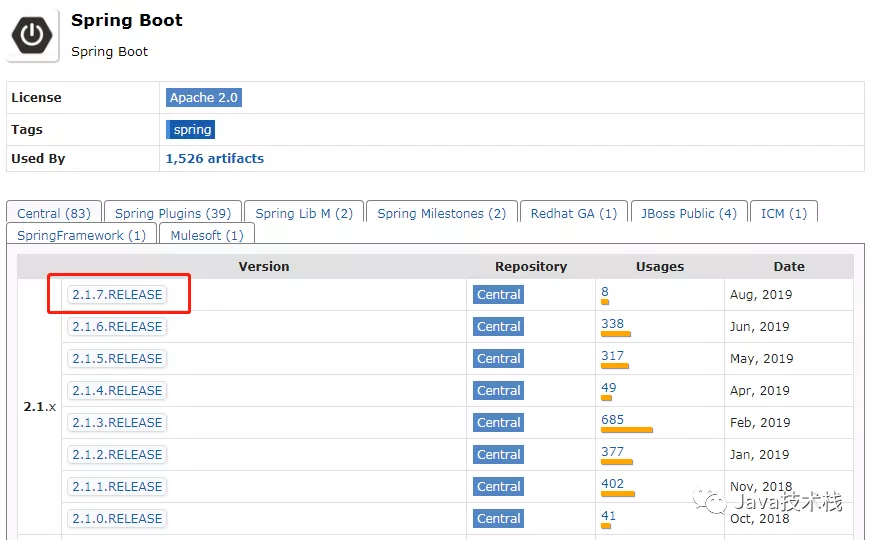Open the SpringFramework (1) tab
Viewport: 871px width, 540px height.
tap(81, 235)
